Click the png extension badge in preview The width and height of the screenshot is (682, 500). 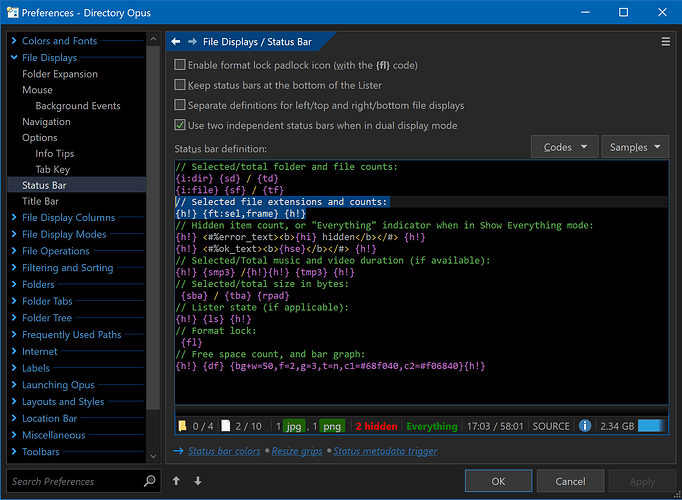332,427
